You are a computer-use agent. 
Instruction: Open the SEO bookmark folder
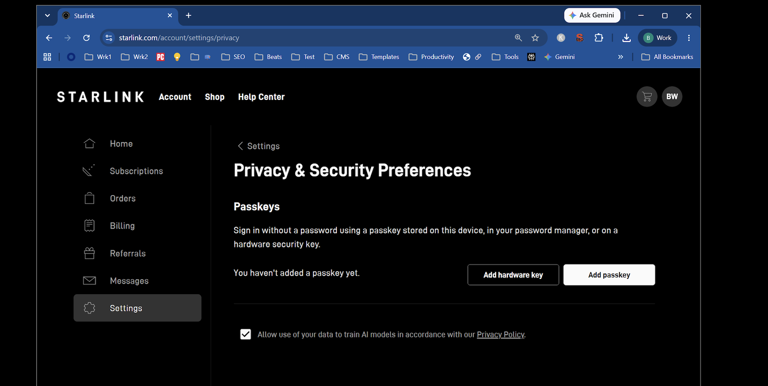point(233,57)
